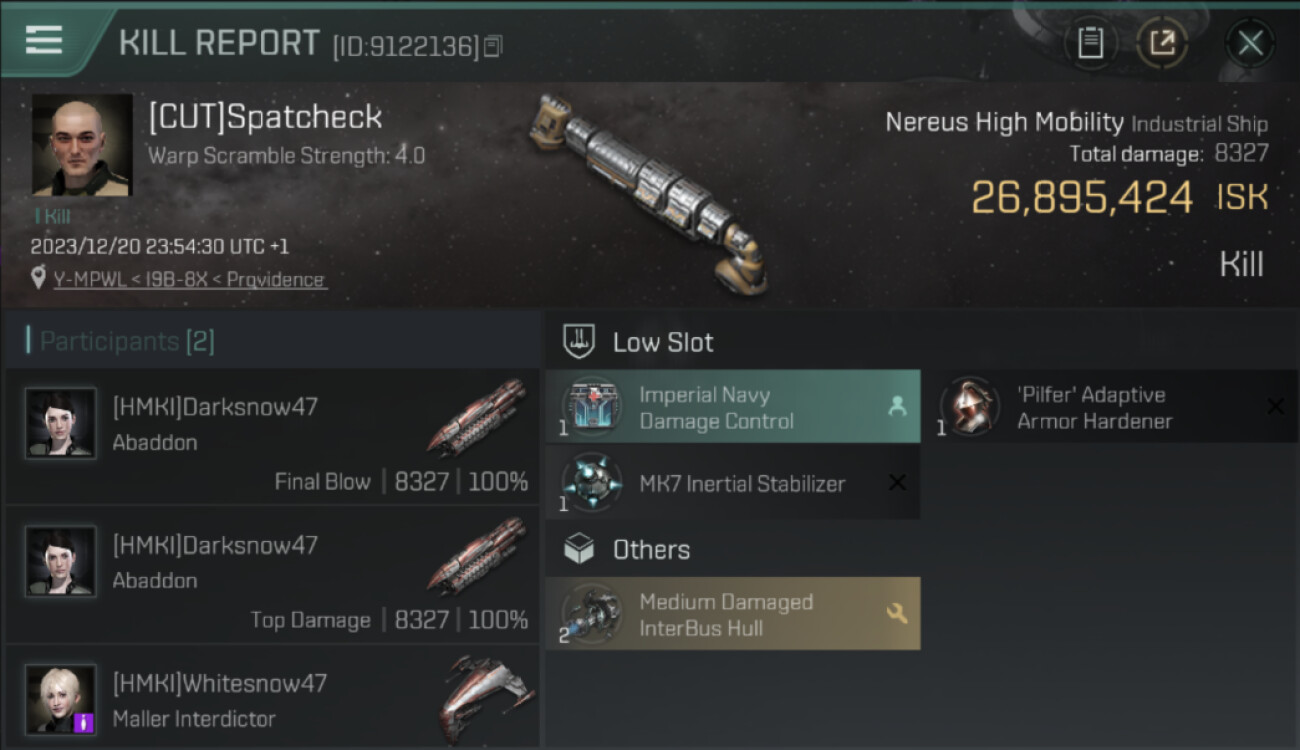
Task: Select the Medium Damaged InterBus Hull item
Action: point(733,614)
